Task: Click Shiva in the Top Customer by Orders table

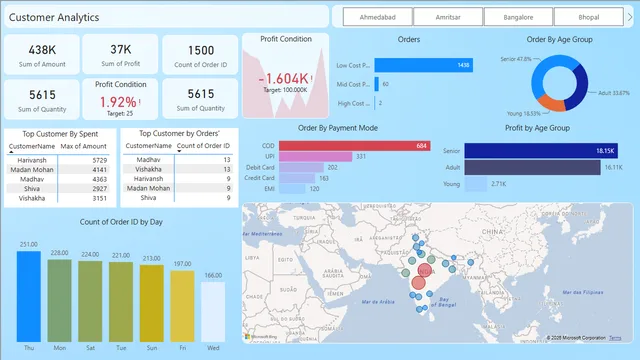Action: (149, 198)
